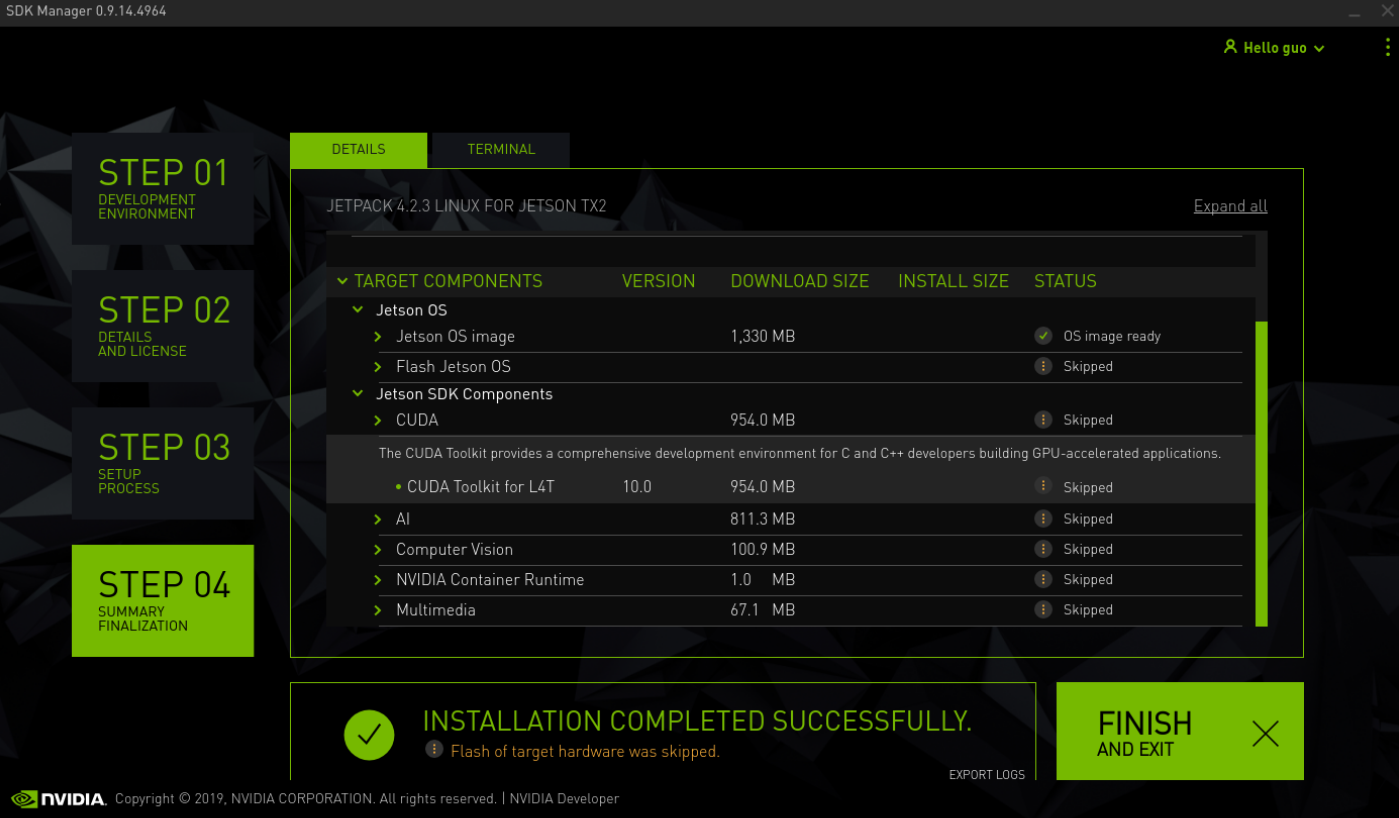Image resolution: width=1399 pixels, height=818 pixels.
Task: Click the green components list scrollbar
Action: [x=1261, y=474]
